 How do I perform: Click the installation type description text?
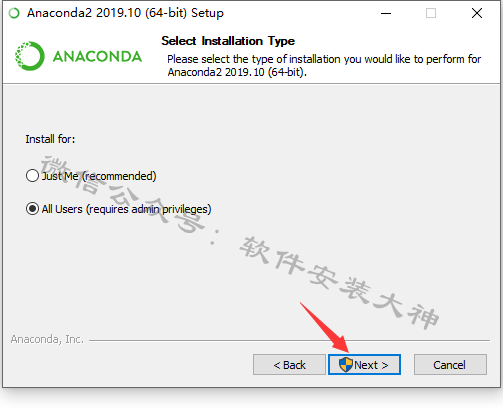click(x=324, y=65)
